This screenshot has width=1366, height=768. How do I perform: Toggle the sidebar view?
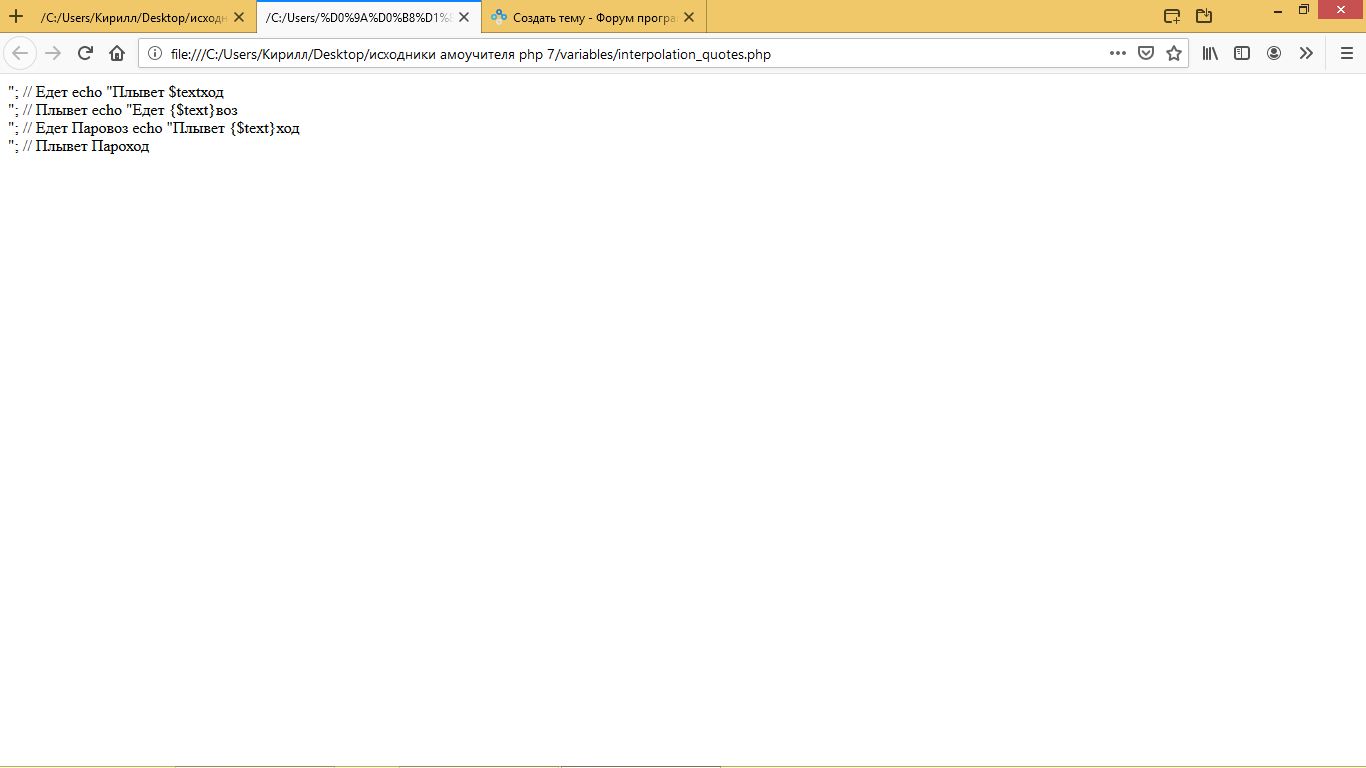tap(1242, 53)
